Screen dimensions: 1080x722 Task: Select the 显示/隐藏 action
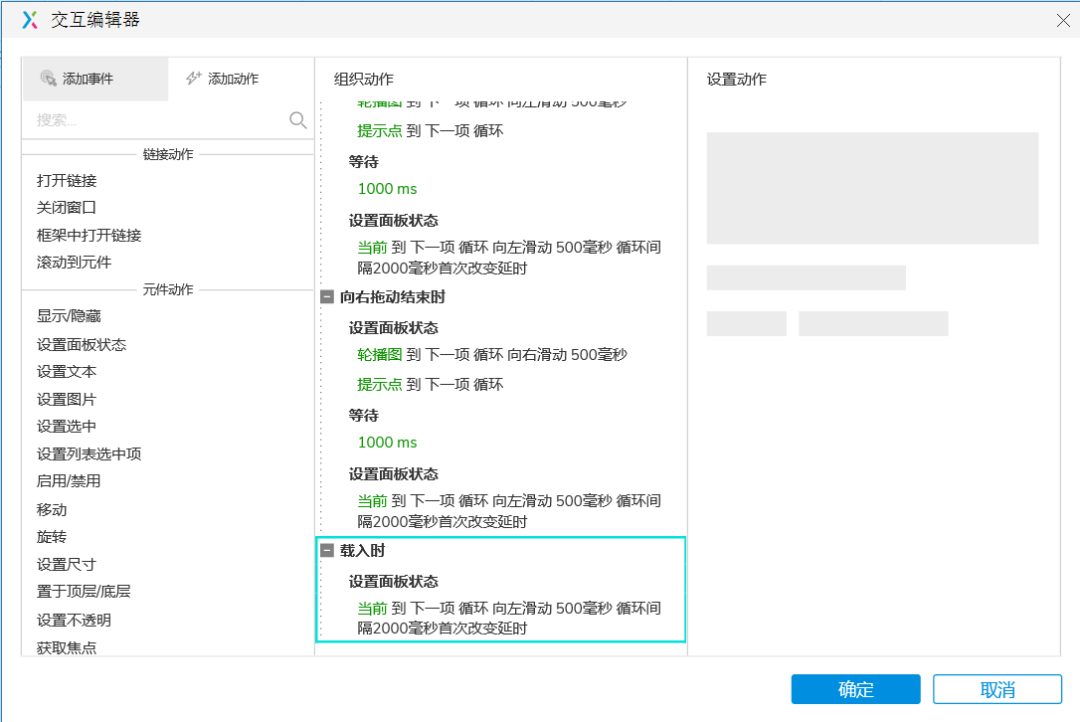click(69, 316)
